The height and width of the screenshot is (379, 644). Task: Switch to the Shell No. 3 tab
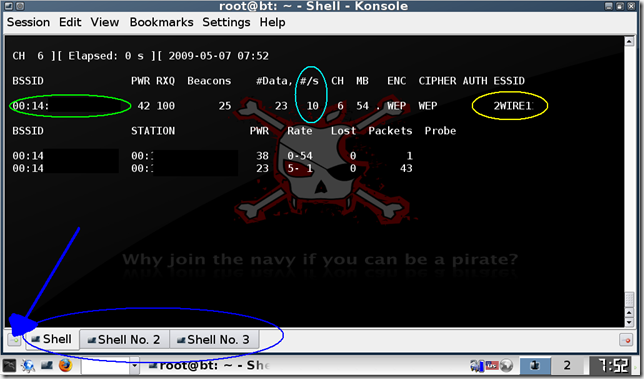point(214,340)
